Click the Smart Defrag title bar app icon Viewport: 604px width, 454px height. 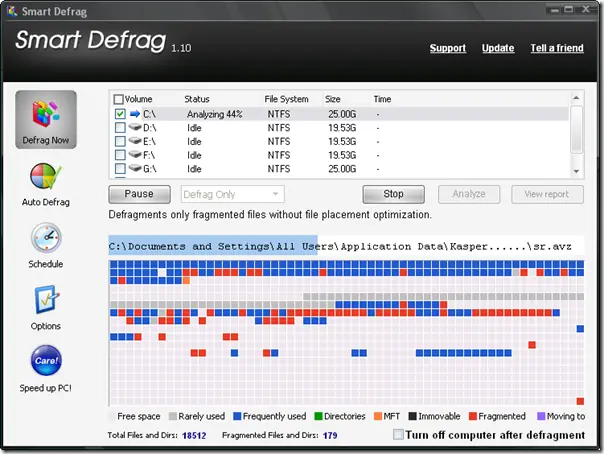[12, 11]
